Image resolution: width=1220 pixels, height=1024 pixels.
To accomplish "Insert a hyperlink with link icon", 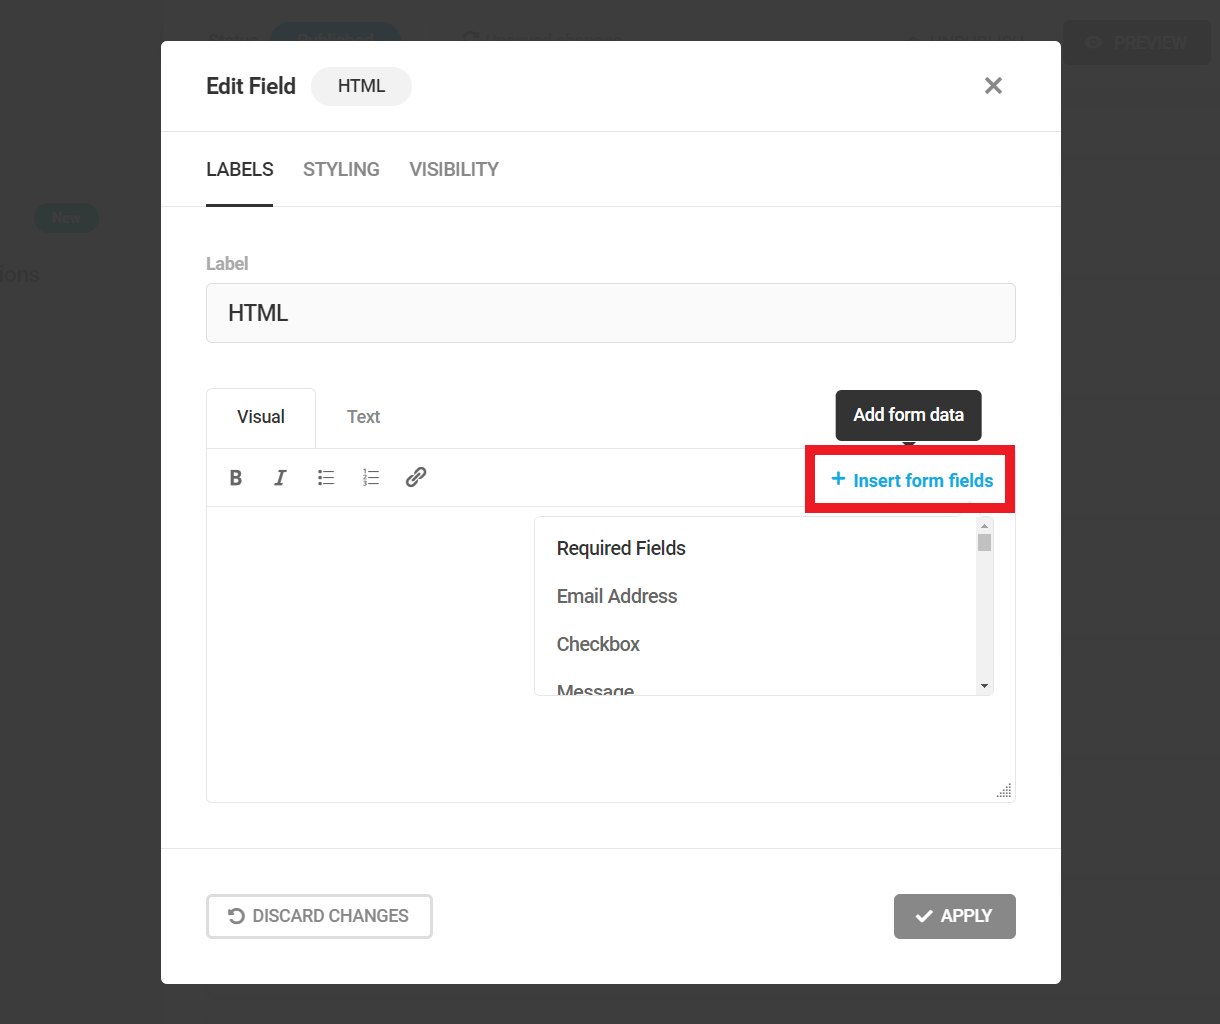I will point(416,477).
